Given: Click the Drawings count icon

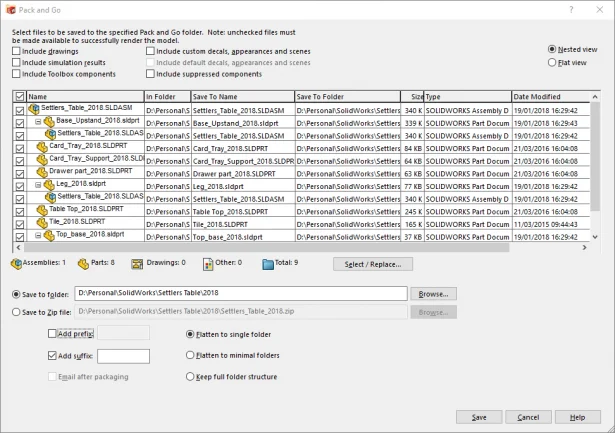Looking at the screenshot, I should click(x=138, y=263).
